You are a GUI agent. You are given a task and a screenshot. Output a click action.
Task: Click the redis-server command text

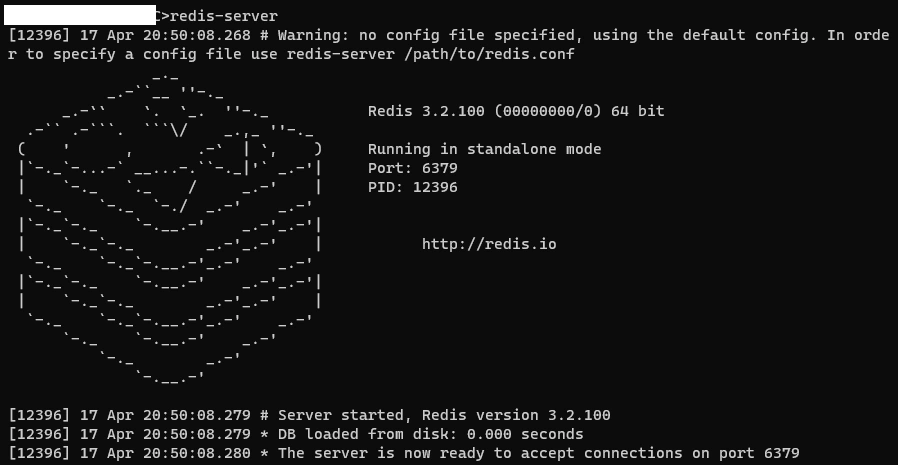(x=224, y=17)
